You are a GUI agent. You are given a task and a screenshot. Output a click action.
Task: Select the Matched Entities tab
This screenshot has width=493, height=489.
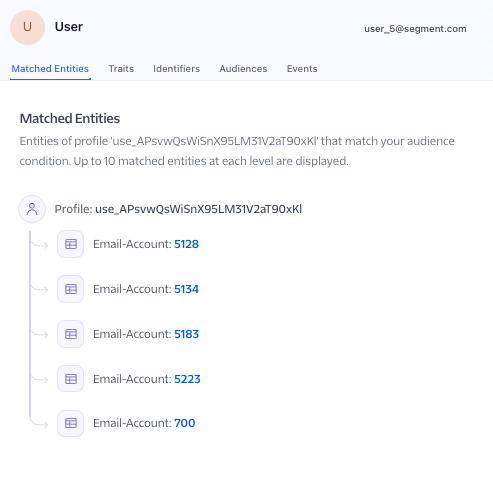[50, 69]
